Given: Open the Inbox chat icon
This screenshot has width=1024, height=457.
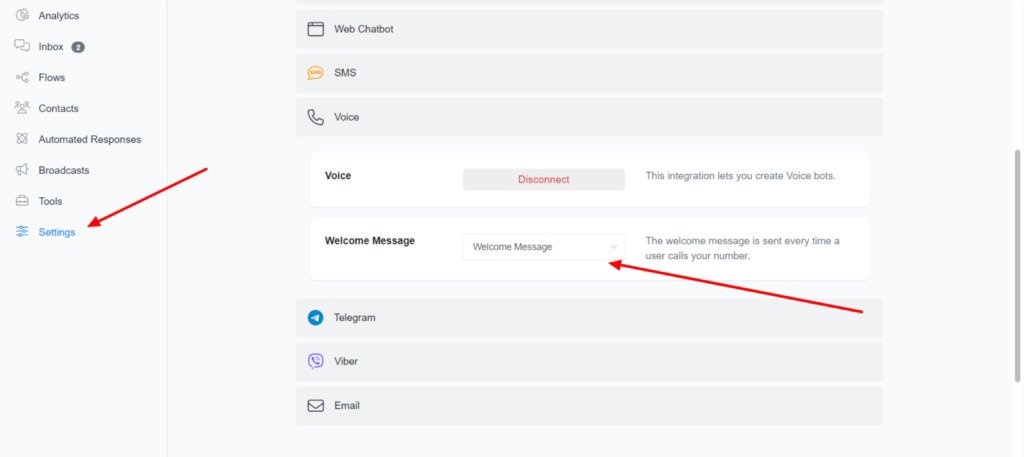Looking at the screenshot, I should 22,46.
